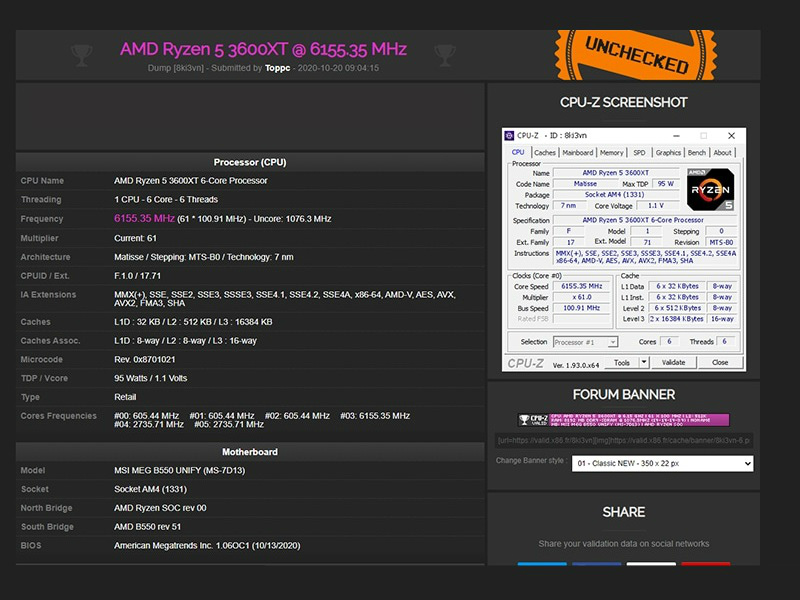The image size is (800, 600).
Task: Click the Code Name Matisse field
Action: [585, 184]
